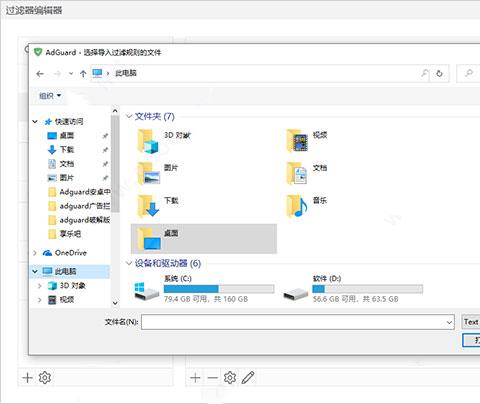The height and width of the screenshot is (404, 480).
Task: Click the 此电脑 path in the address bar
Action: pyautogui.click(x=126, y=73)
